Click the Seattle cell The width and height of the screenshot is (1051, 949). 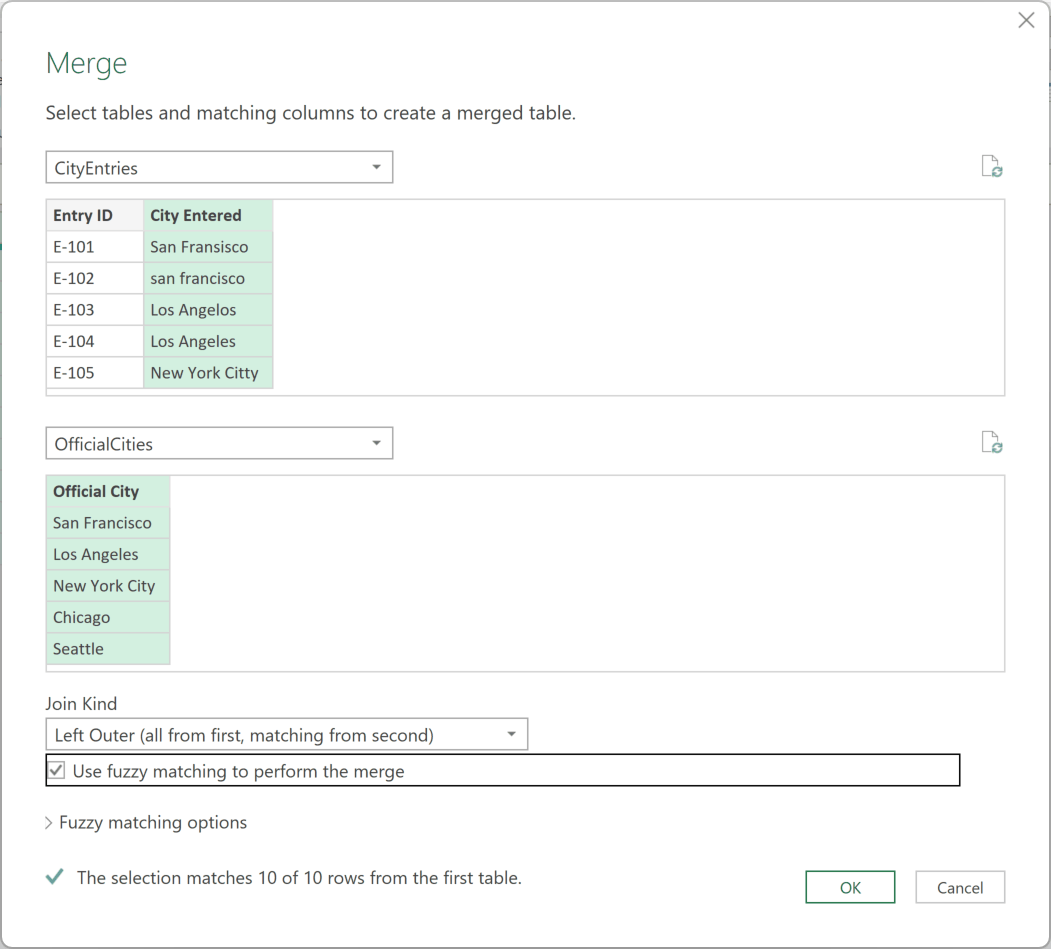coord(108,649)
